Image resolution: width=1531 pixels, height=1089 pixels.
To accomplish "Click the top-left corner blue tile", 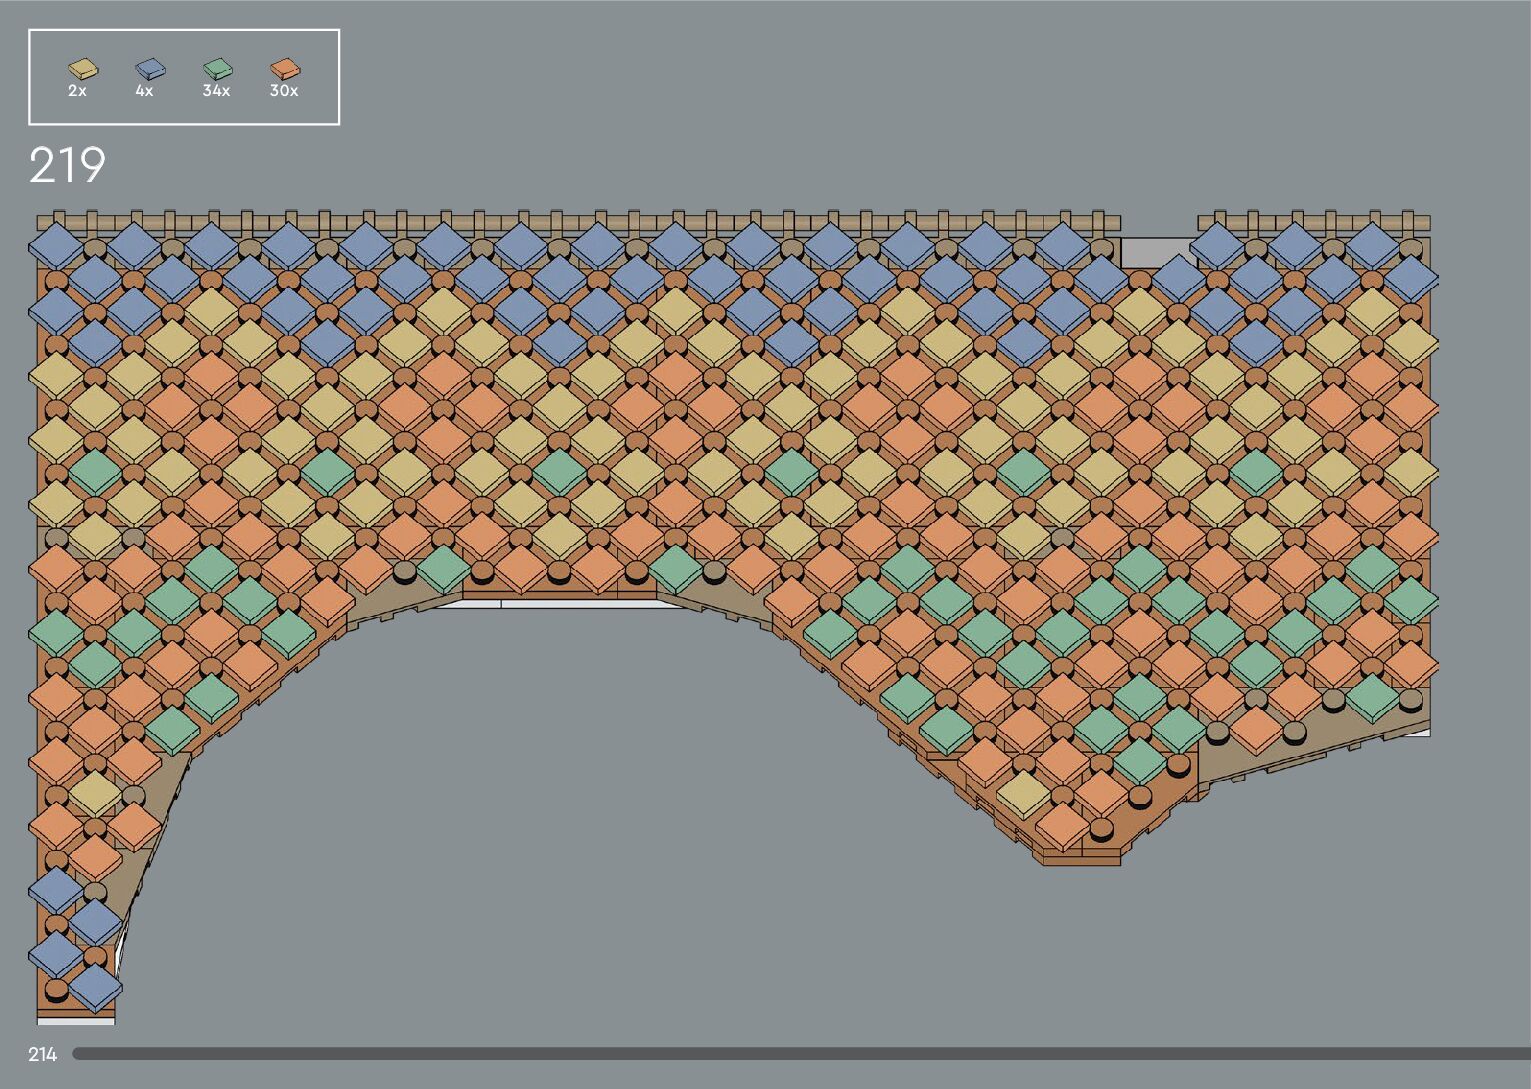I will click(57, 247).
